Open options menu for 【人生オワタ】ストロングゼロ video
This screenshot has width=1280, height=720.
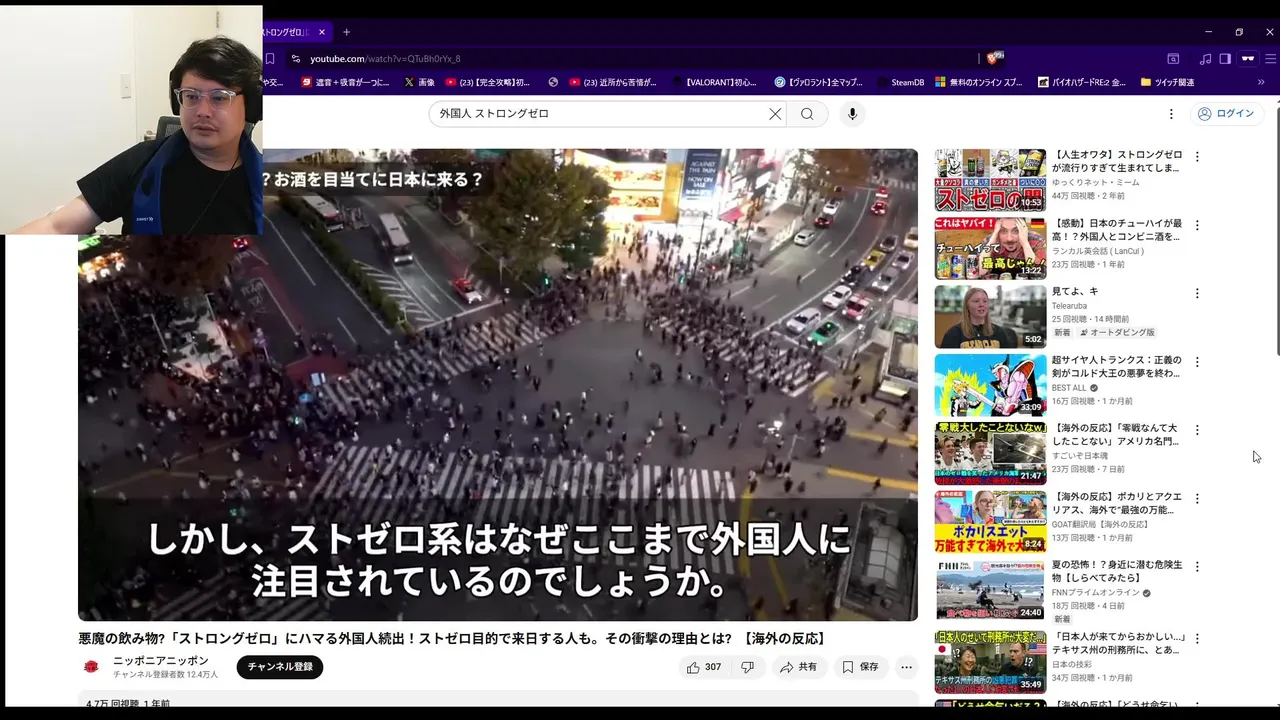point(1197,157)
